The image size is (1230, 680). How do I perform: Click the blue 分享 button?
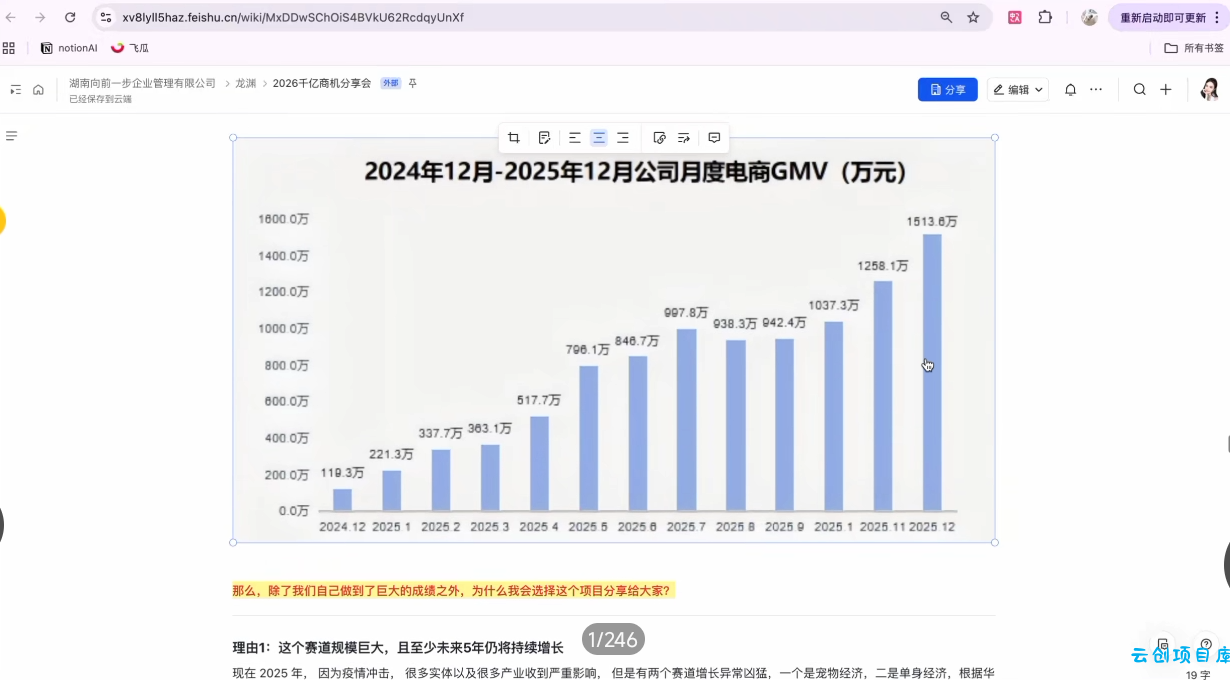947,90
